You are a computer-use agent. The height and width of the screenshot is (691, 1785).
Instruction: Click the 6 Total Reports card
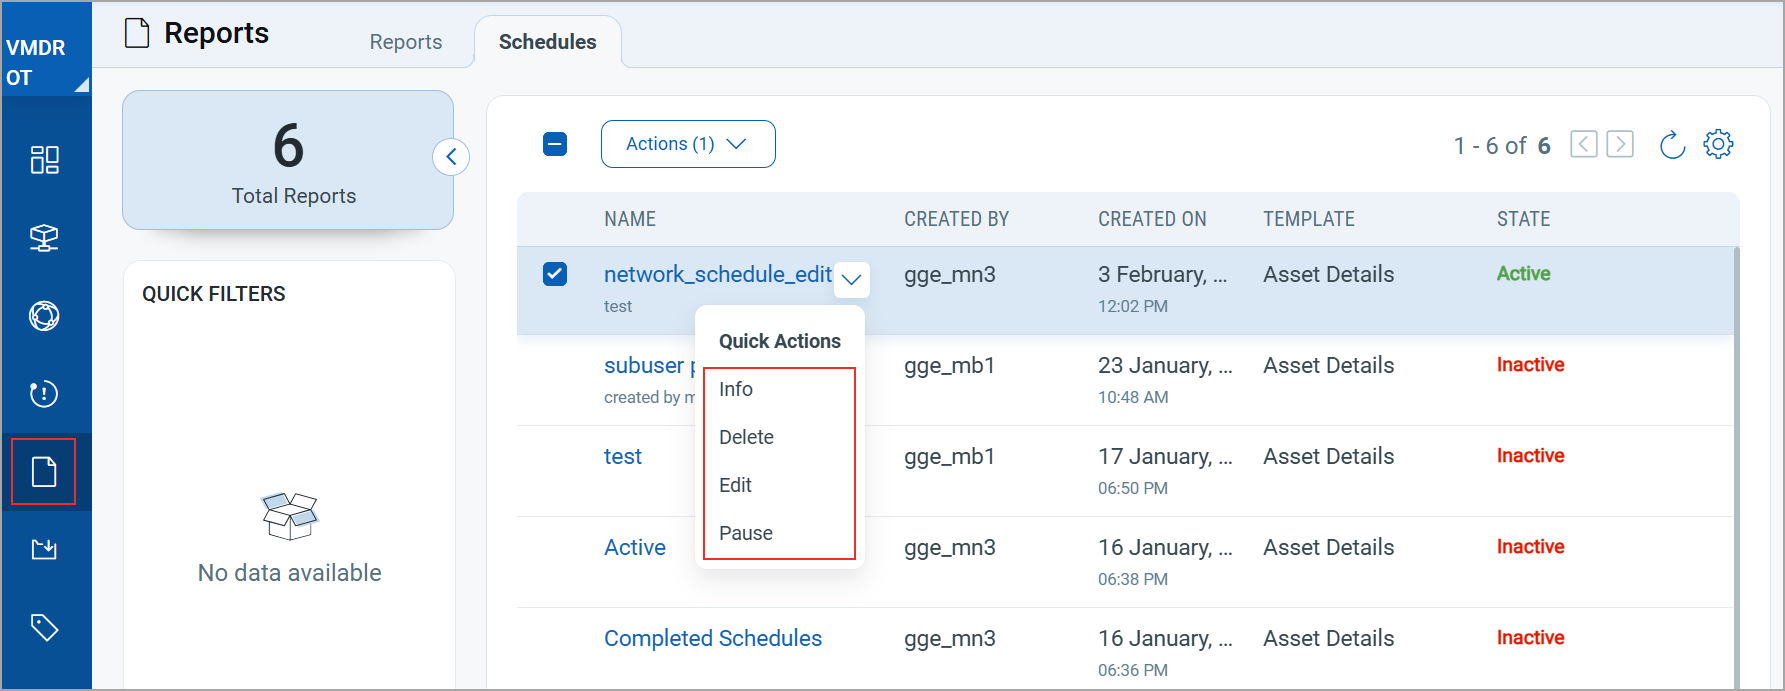coord(288,160)
